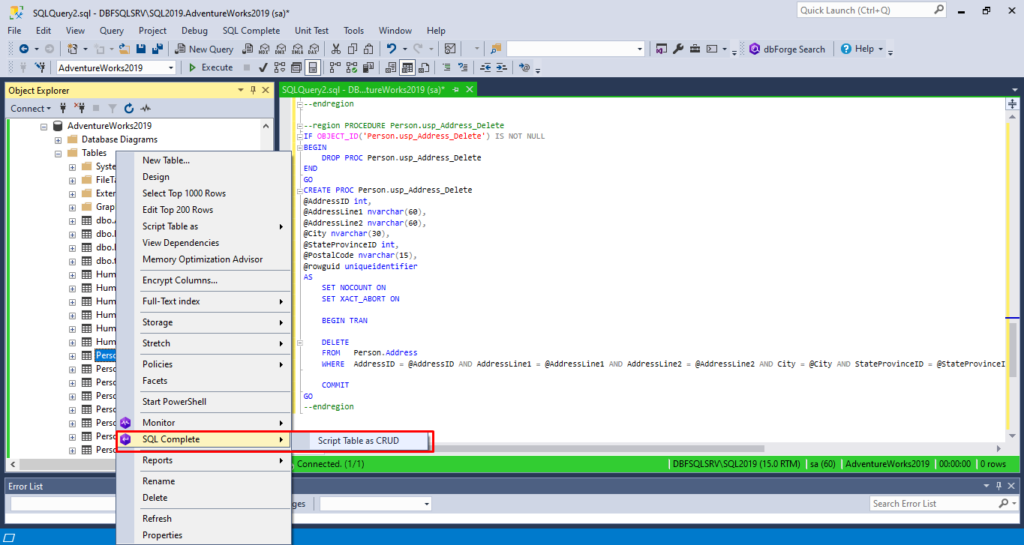This screenshot has width=1024, height=545.
Task: Click the DAX query icon
Action: (x=314, y=49)
